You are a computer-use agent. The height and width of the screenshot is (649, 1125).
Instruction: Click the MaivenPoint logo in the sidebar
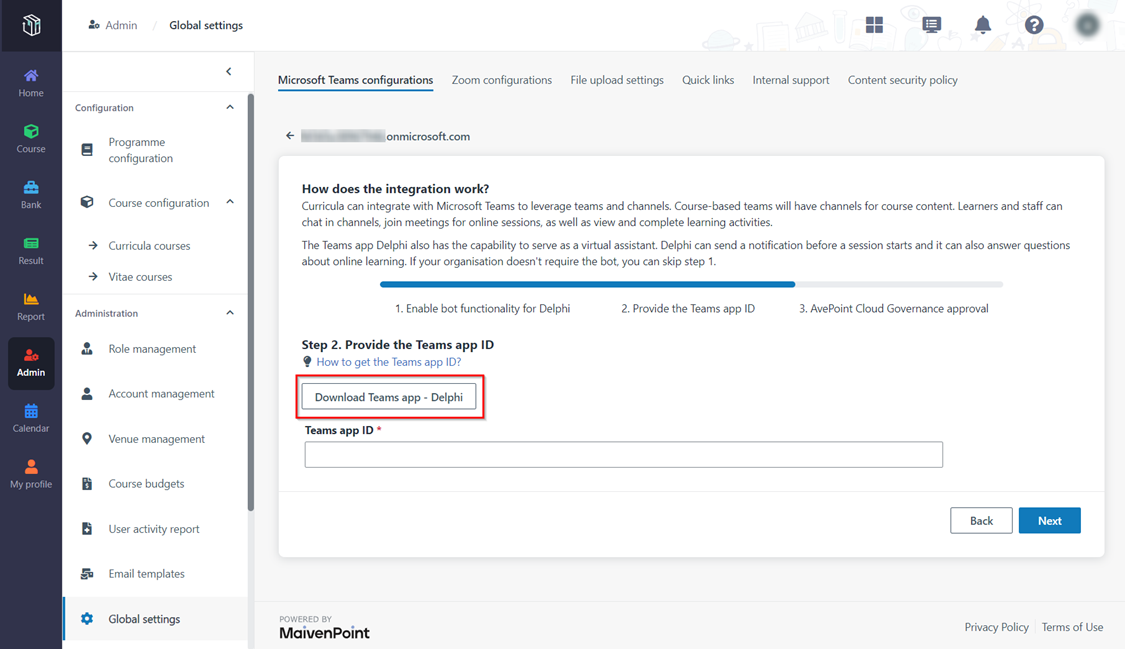point(31,25)
